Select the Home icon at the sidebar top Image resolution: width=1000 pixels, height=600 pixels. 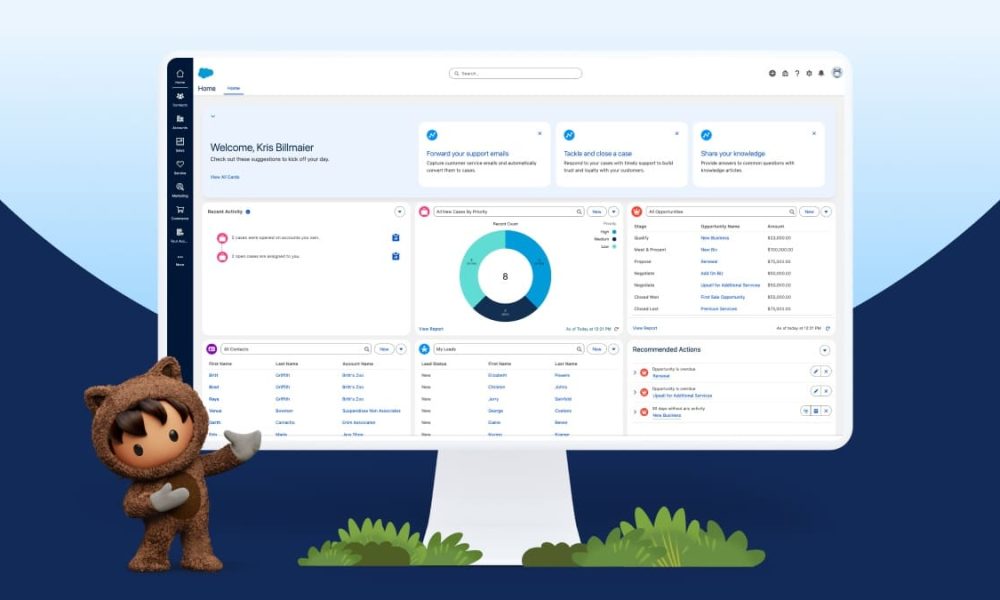tap(180, 74)
